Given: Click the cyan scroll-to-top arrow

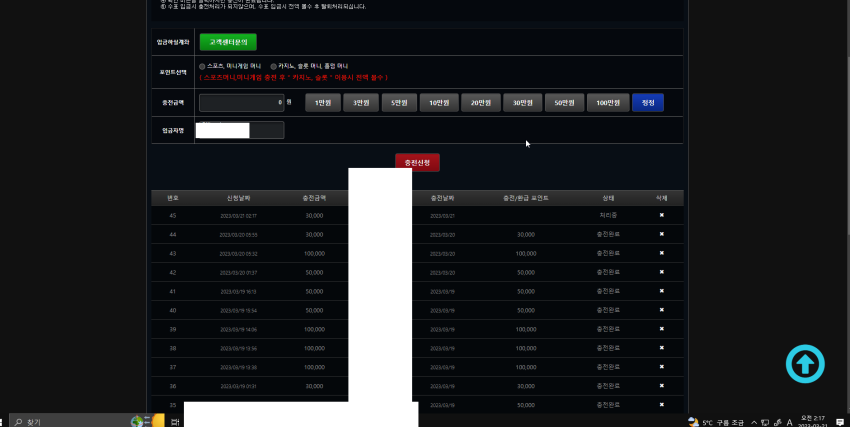Looking at the screenshot, I should pos(805,364).
